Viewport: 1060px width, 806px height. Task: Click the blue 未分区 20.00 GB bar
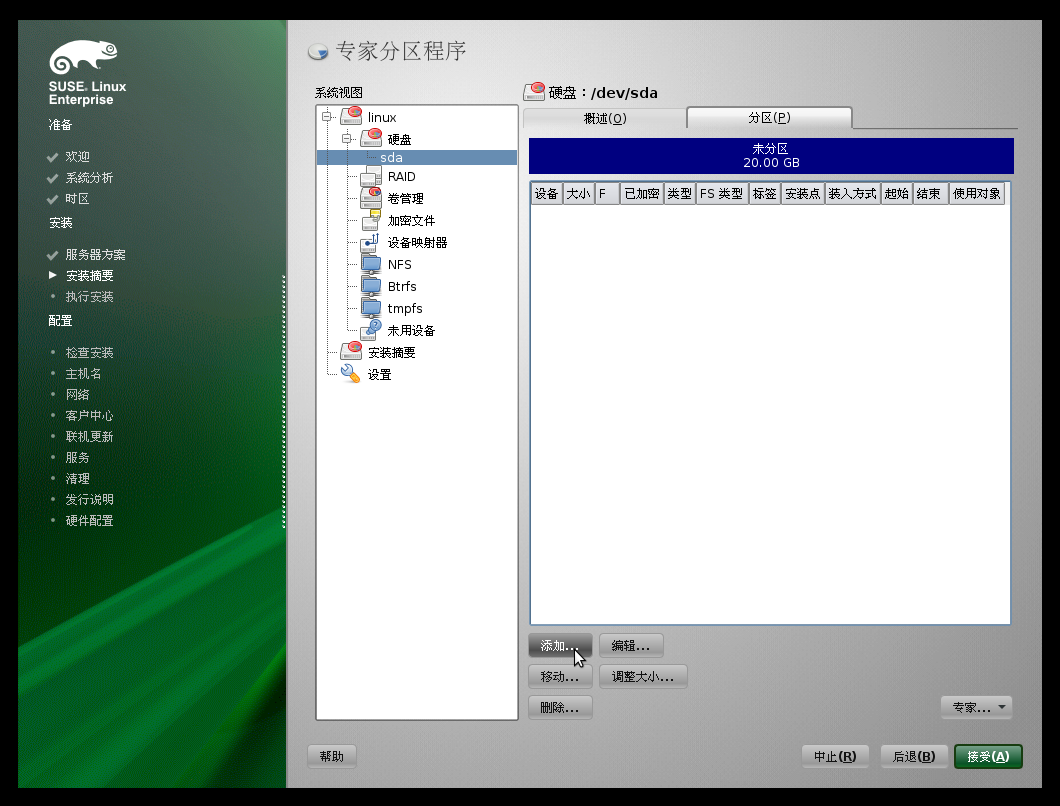[770, 155]
